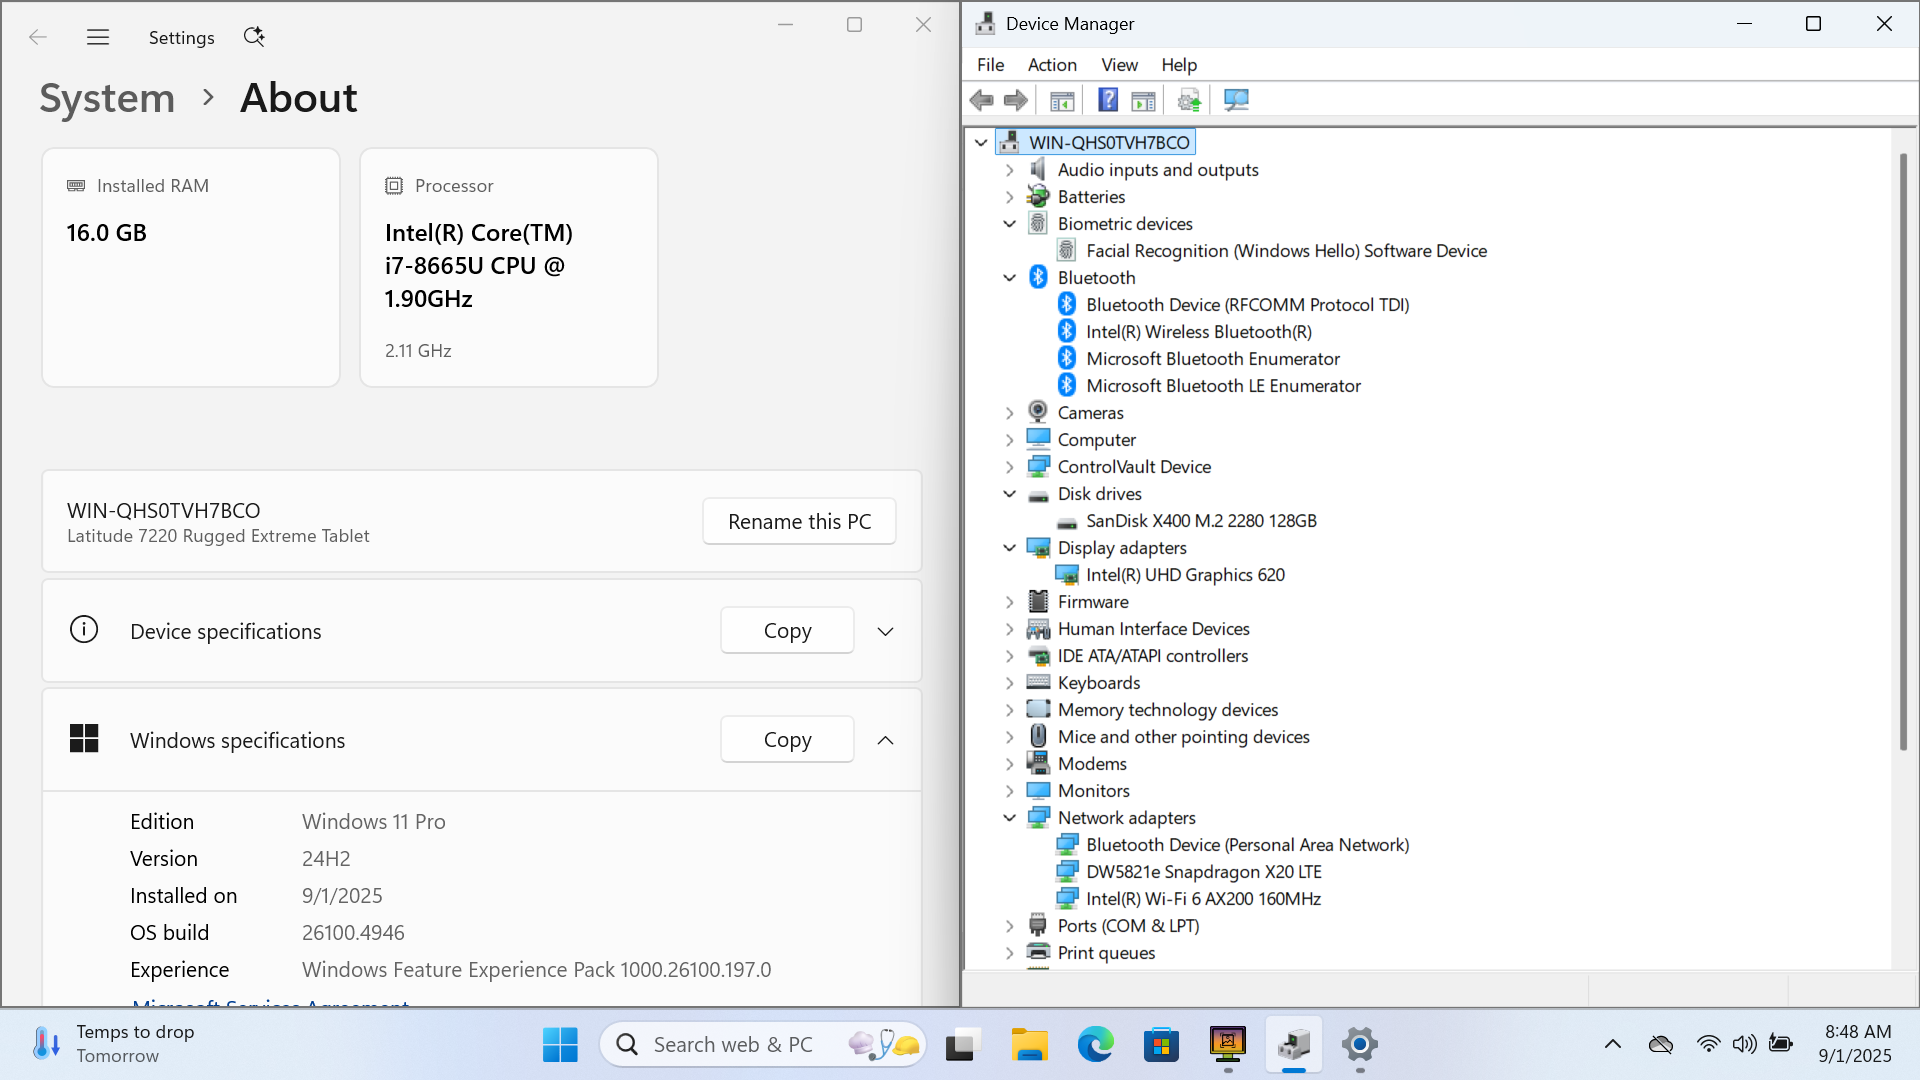Show hidden system tray icons

(x=1613, y=1045)
